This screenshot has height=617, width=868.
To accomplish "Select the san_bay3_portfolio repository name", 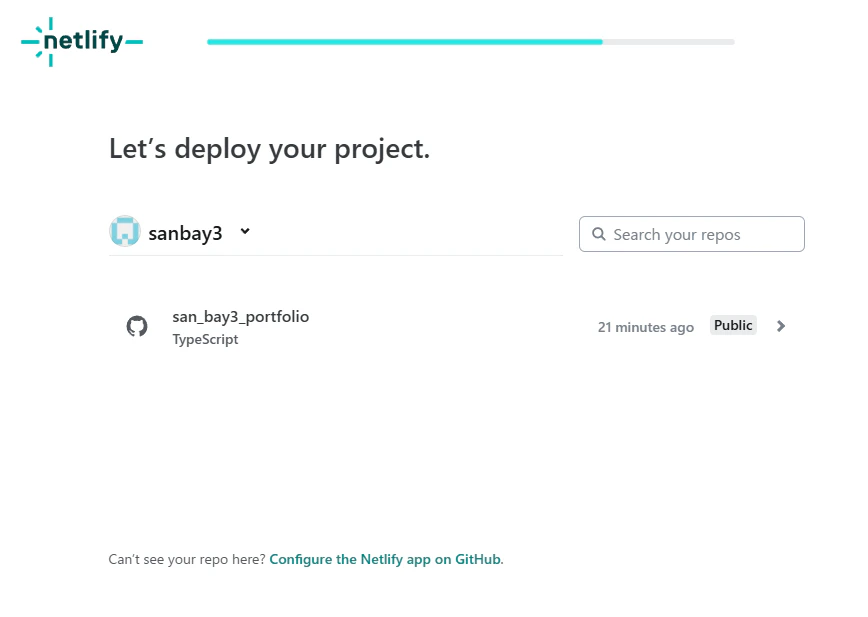I will coord(241,317).
